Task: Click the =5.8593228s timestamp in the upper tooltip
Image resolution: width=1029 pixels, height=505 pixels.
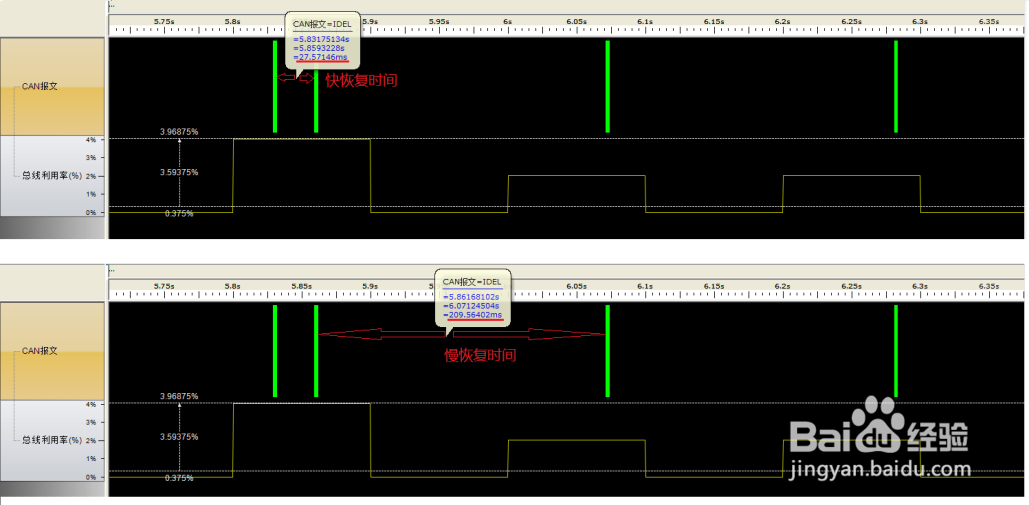Action: [319, 49]
